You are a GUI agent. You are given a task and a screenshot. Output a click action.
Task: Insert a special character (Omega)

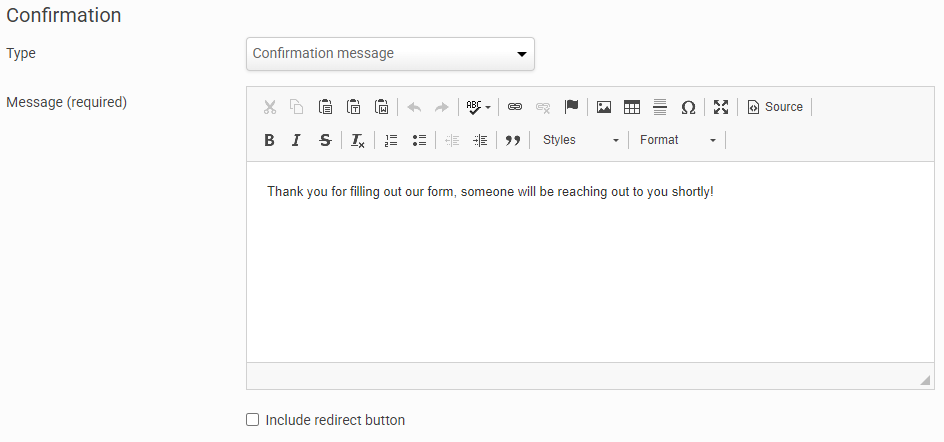pyautogui.click(x=688, y=107)
